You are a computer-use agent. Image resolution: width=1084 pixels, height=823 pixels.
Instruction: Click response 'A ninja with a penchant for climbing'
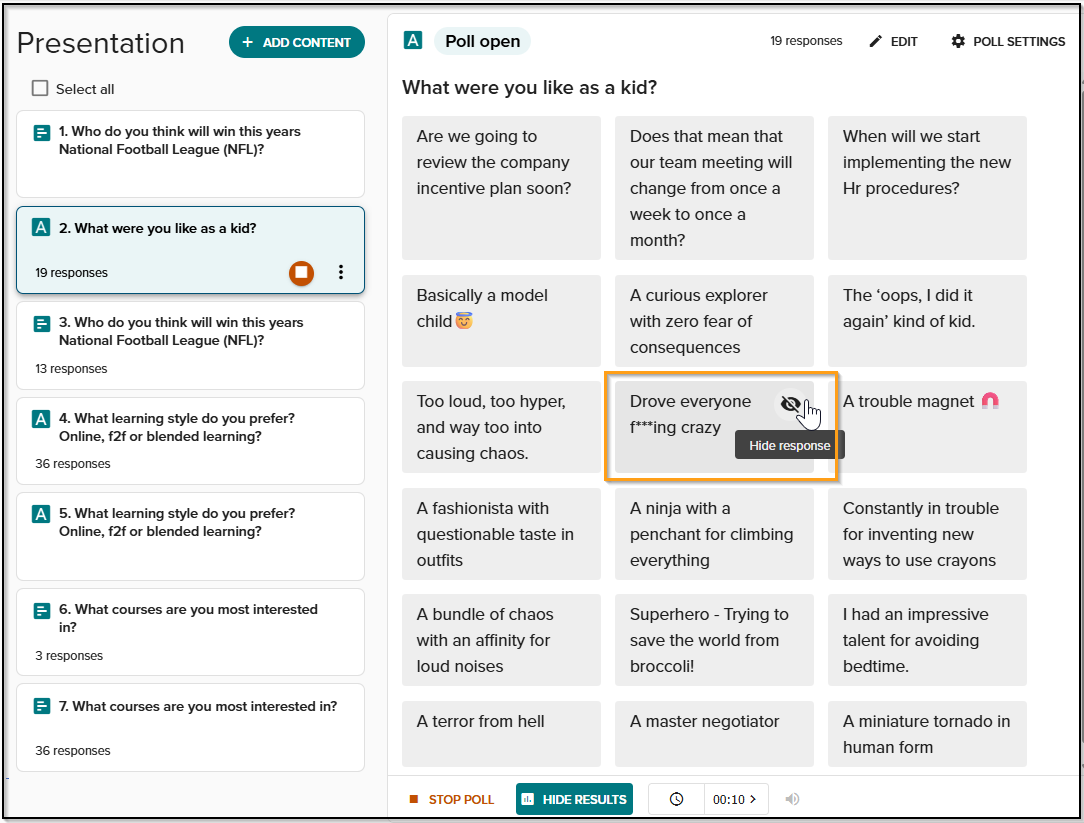714,534
